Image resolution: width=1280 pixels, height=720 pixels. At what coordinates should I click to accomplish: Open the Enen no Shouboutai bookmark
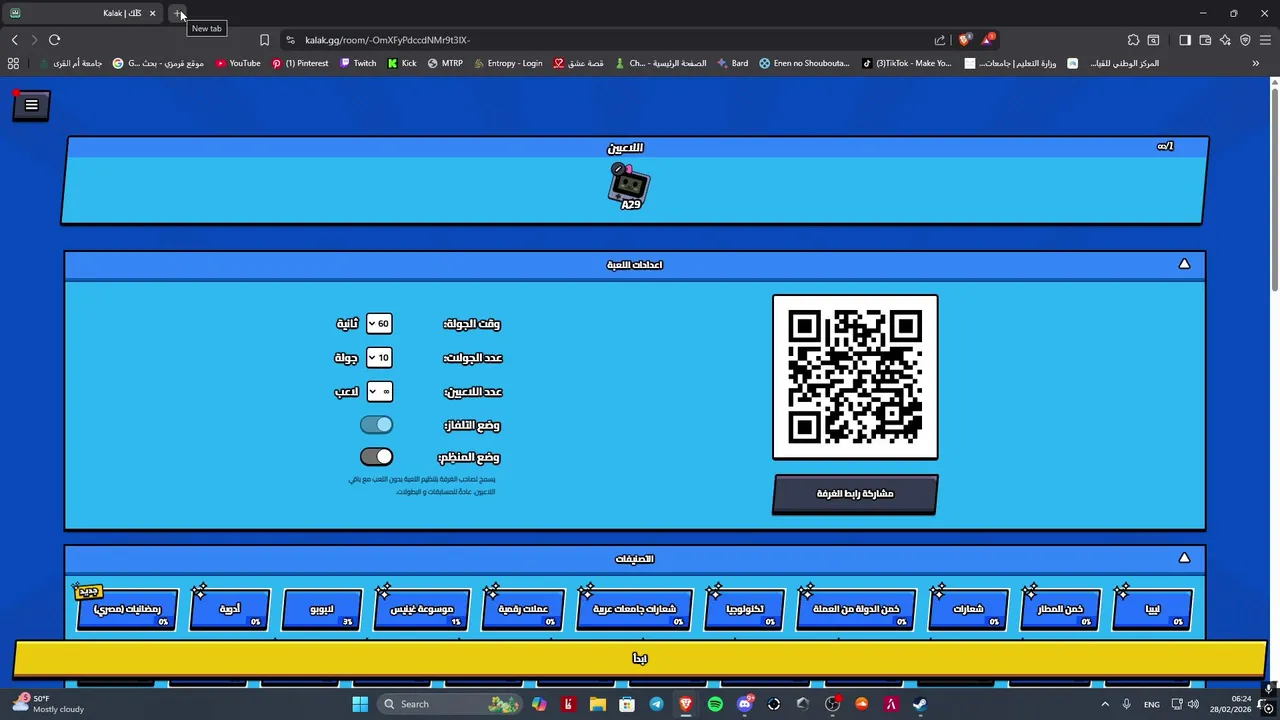pyautogui.click(x=804, y=63)
